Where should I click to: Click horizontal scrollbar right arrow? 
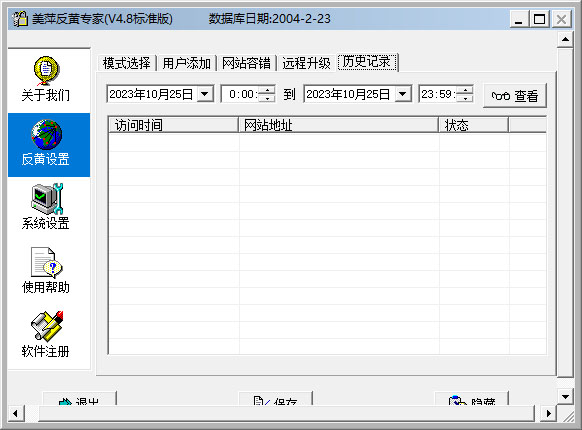(549, 413)
